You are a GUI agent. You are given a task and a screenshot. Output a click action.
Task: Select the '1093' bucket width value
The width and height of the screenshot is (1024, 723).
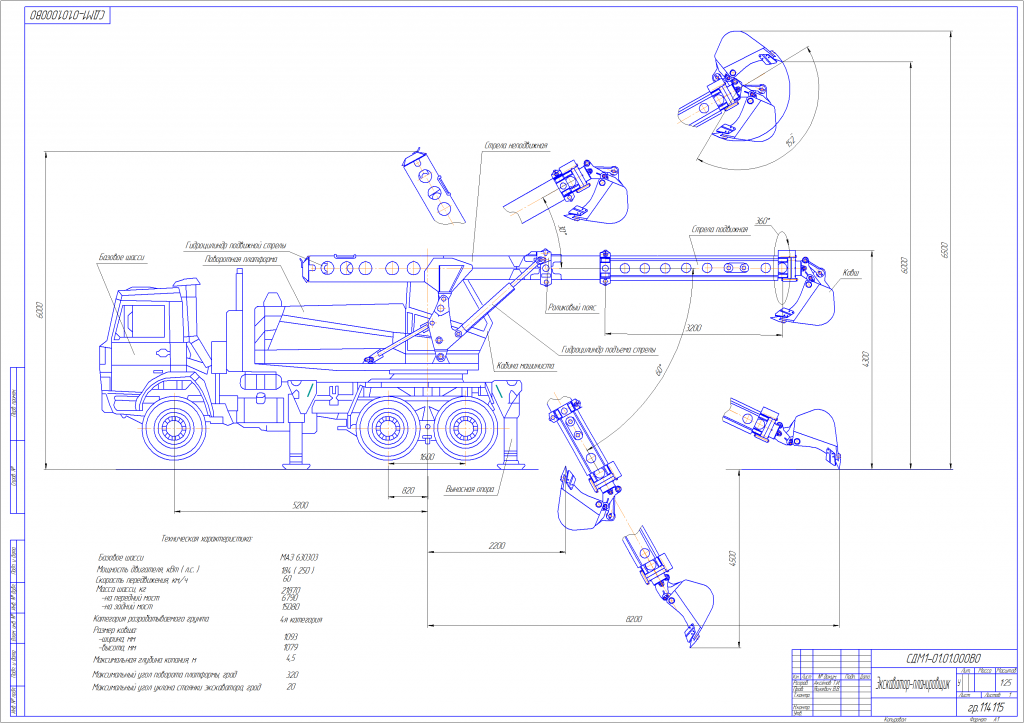click(x=291, y=637)
